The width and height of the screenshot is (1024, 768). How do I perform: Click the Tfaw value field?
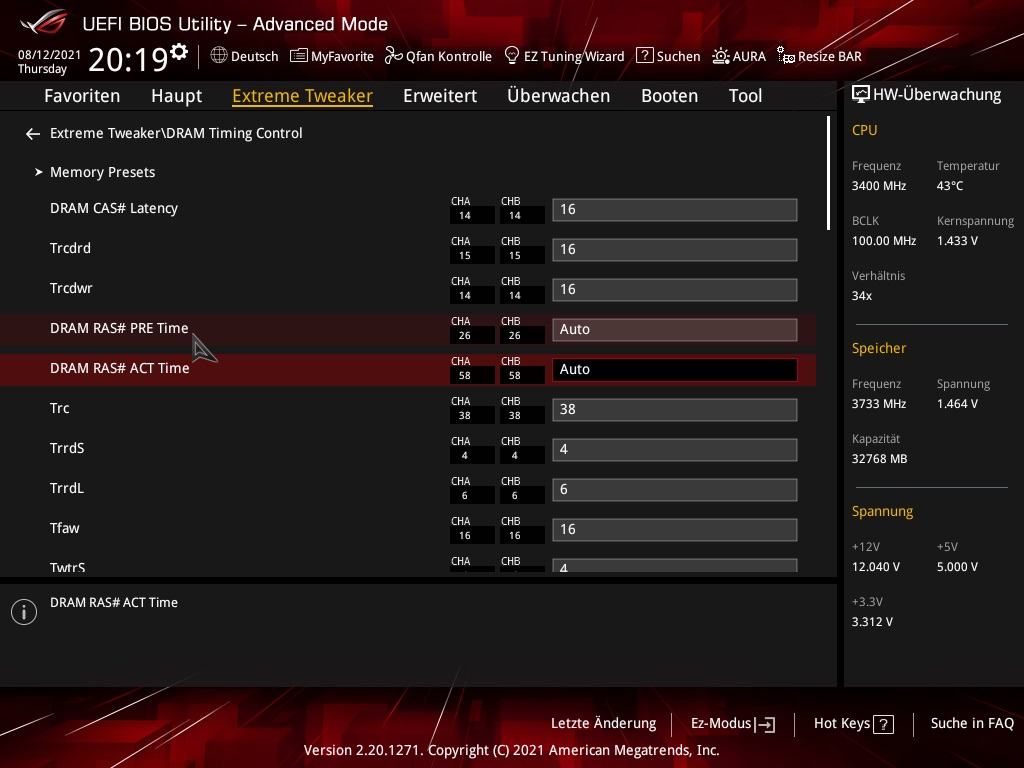(x=675, y=529)
